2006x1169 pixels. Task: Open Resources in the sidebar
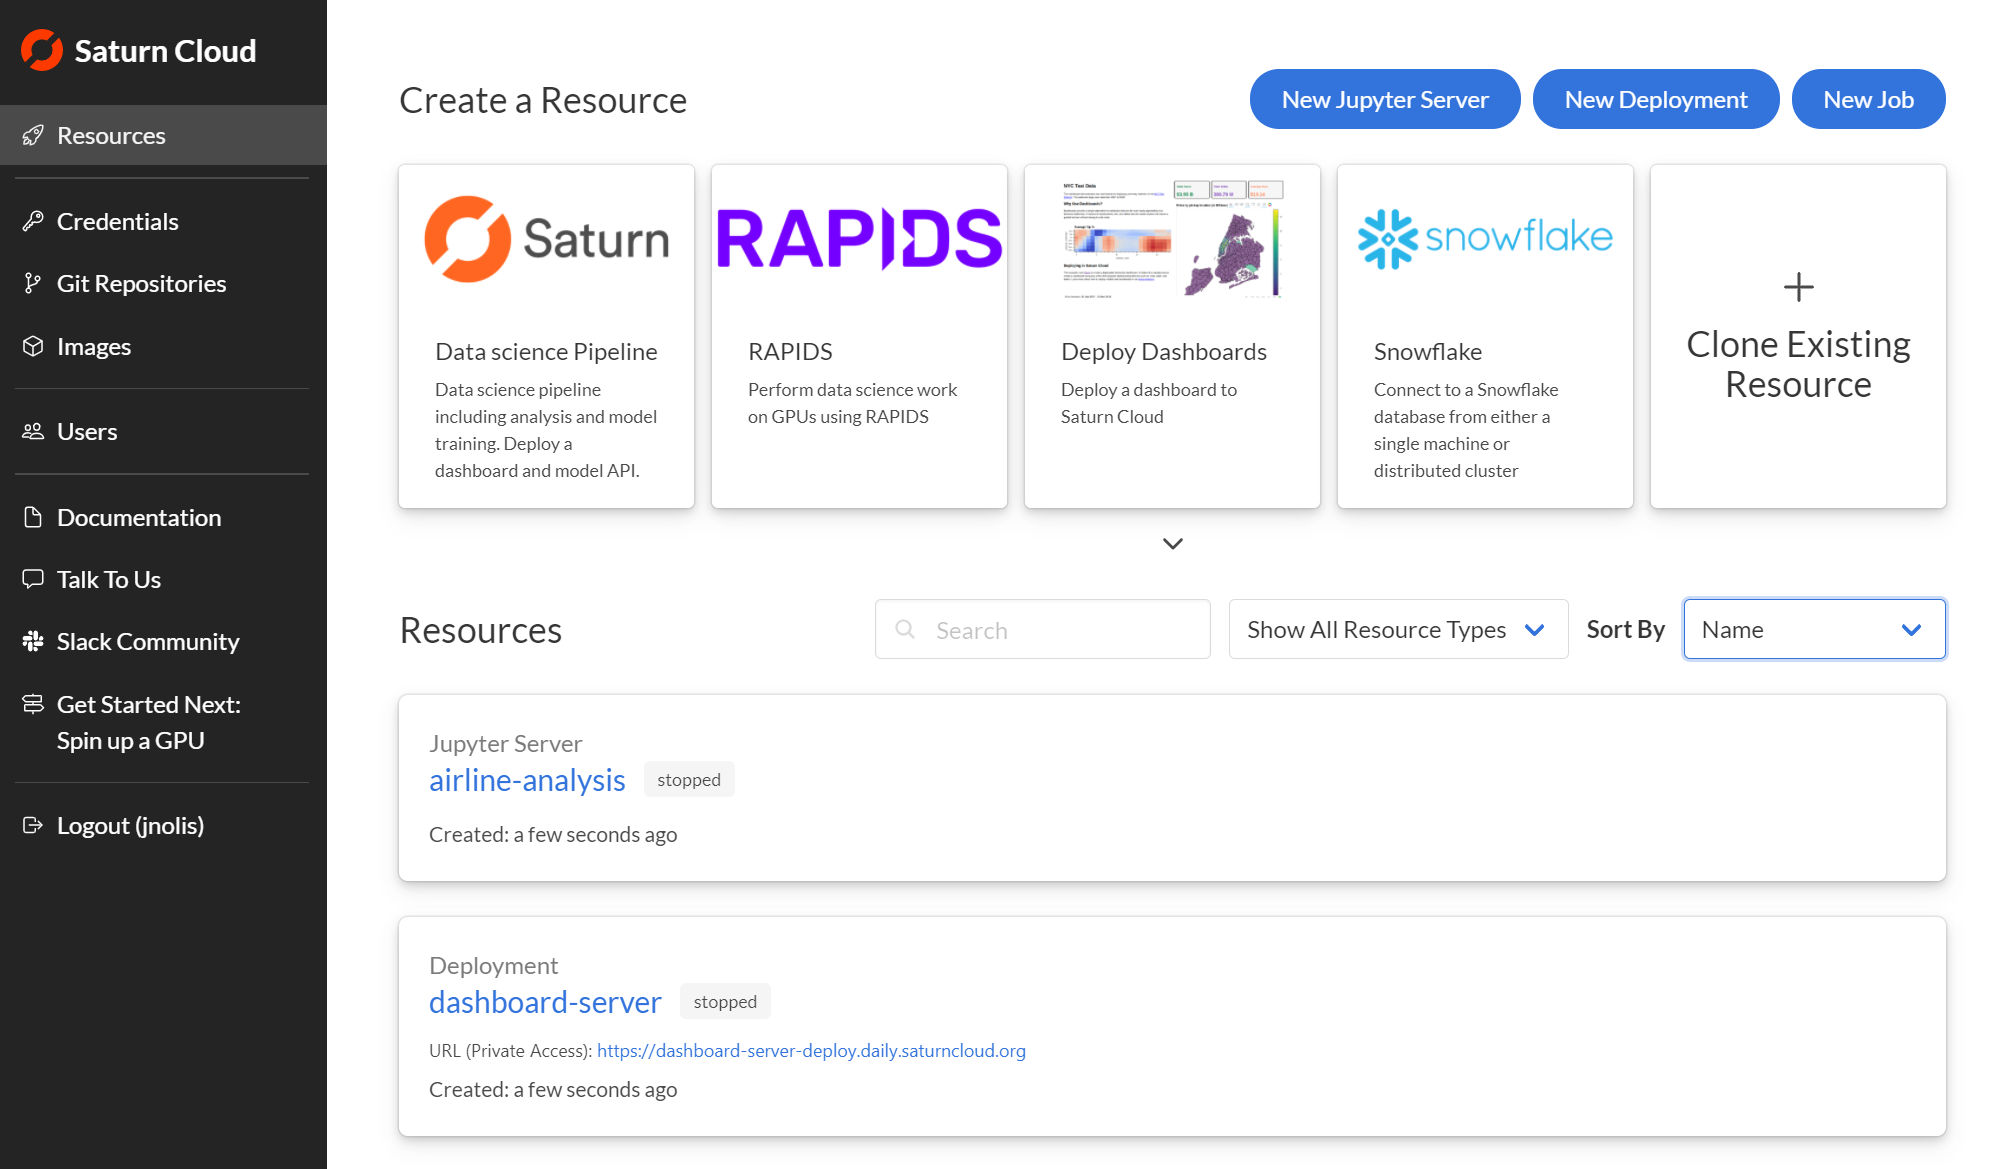[x=111, y=135]
